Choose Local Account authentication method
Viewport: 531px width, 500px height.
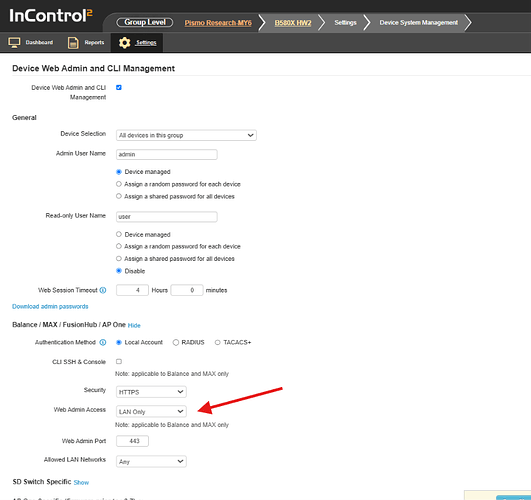(119, 342)
